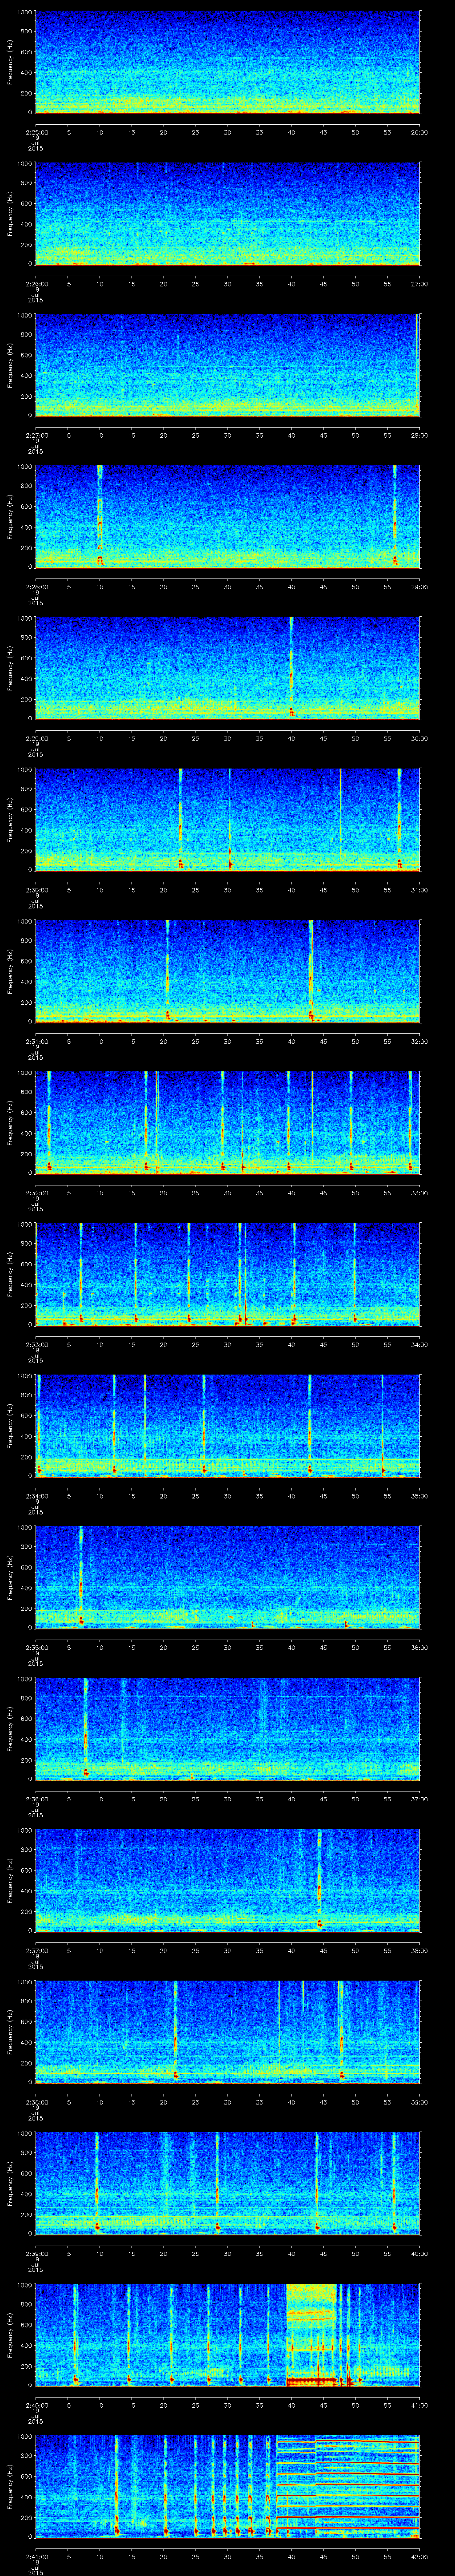Select the spectrogram panel starting at 2:33:00
The height and width of the screenshot is (2576, 455).
tap(227, 1274)
